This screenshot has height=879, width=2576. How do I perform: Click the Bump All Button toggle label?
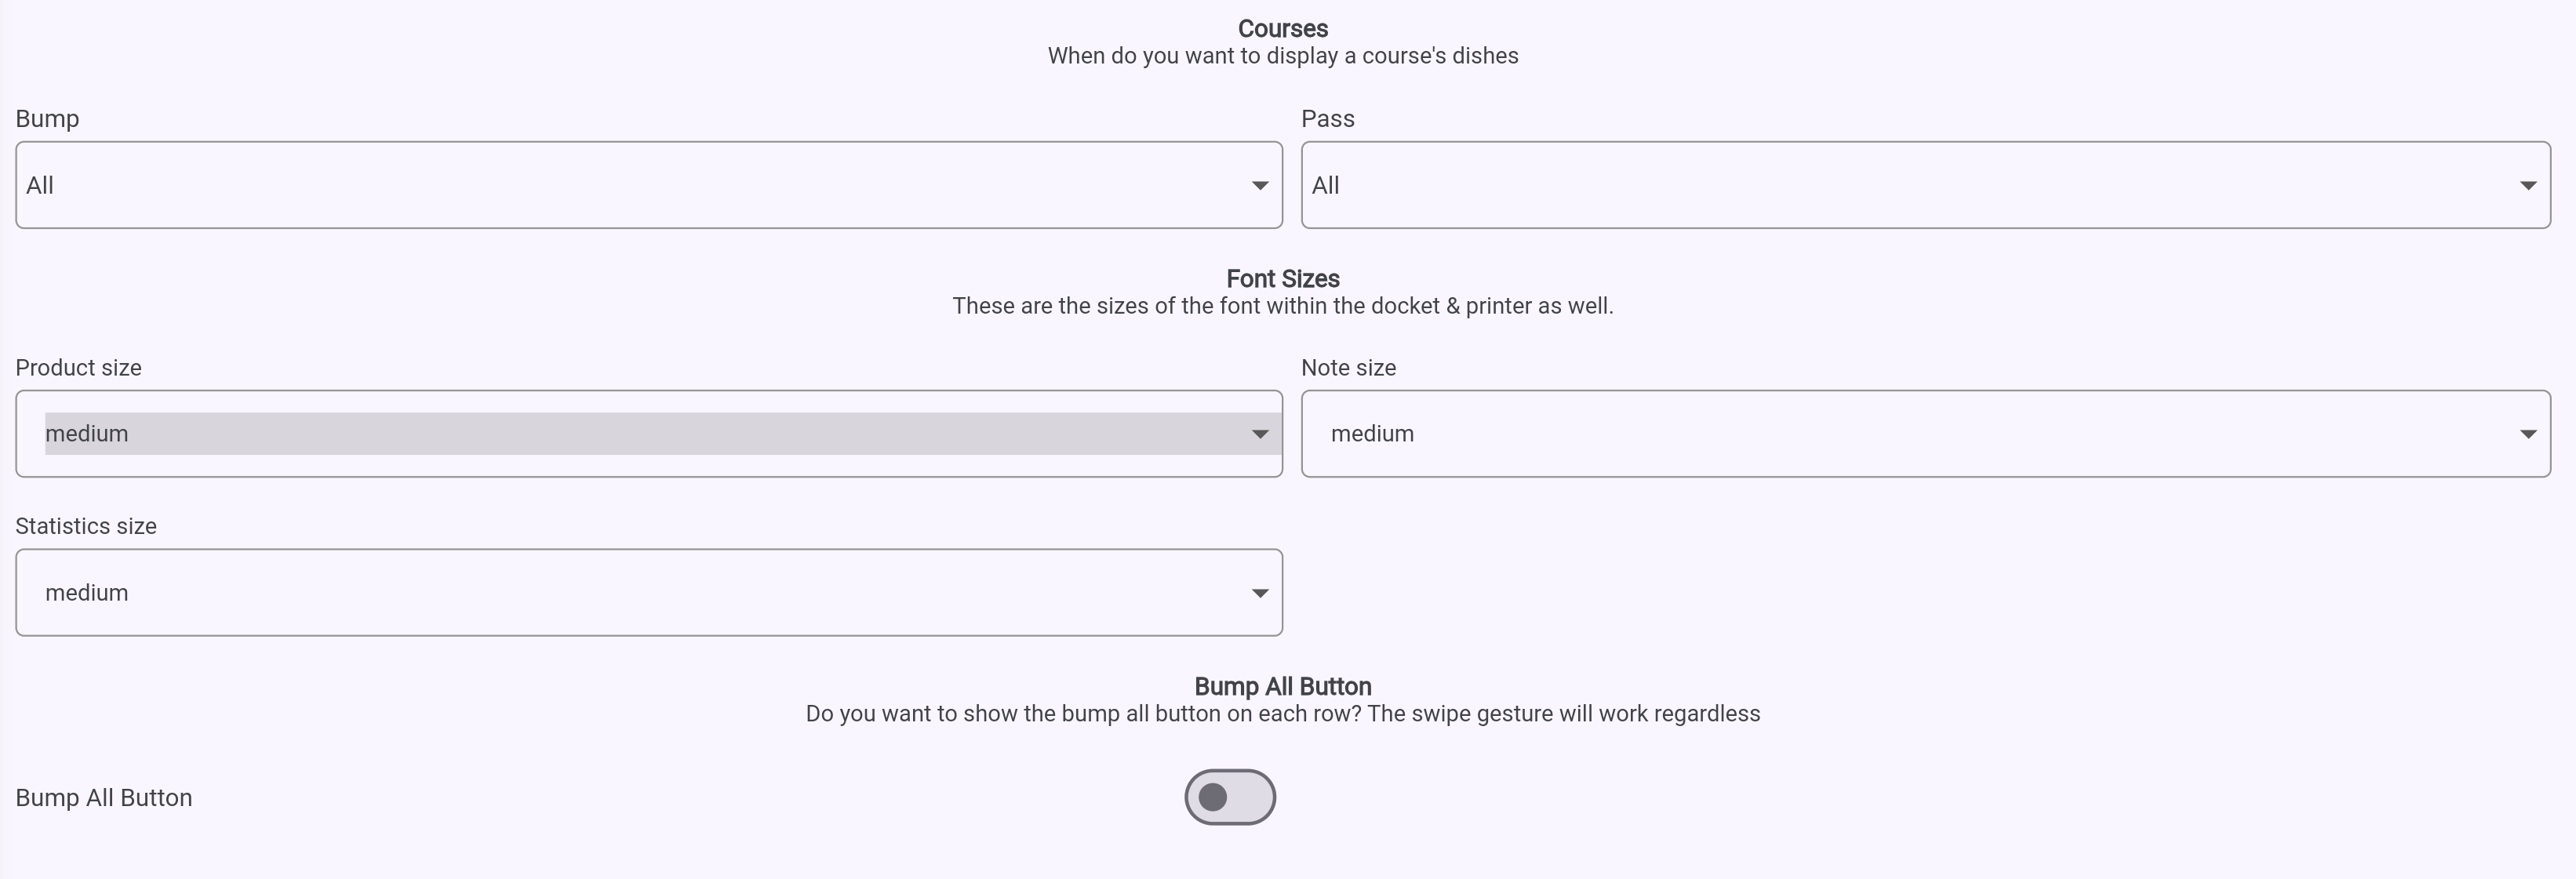click(x=104, y=798)
